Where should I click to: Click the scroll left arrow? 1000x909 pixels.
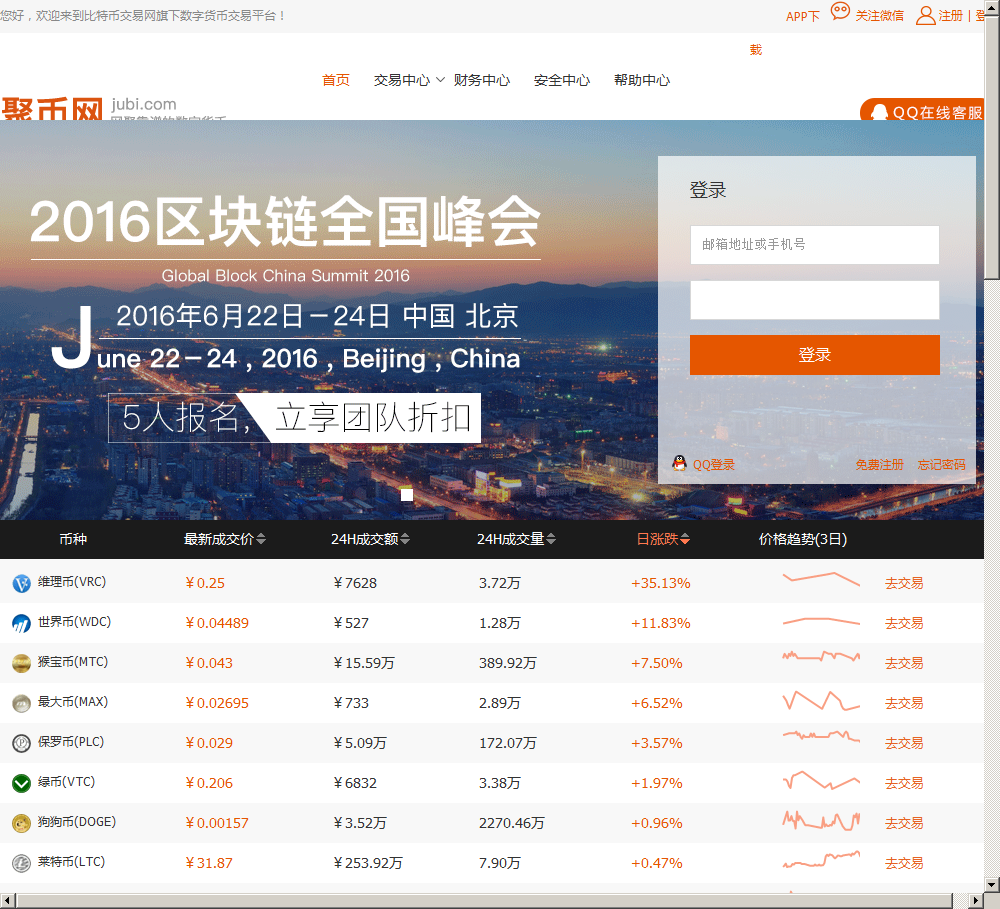(7, 901)
